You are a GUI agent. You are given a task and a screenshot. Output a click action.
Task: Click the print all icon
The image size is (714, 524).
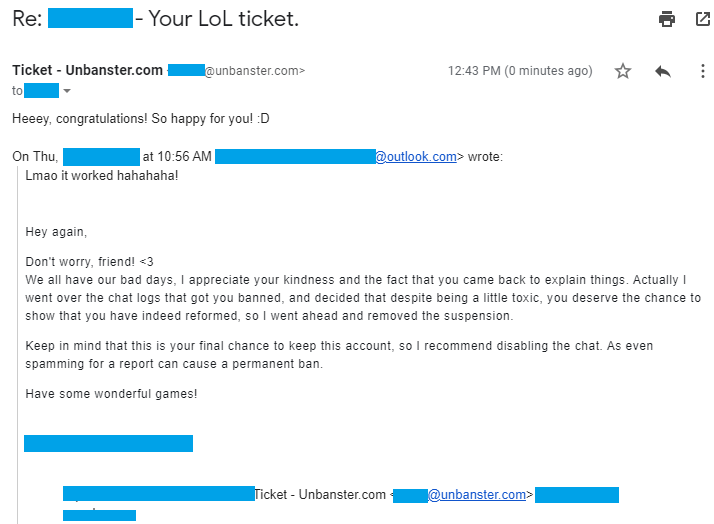coord(667,19)
